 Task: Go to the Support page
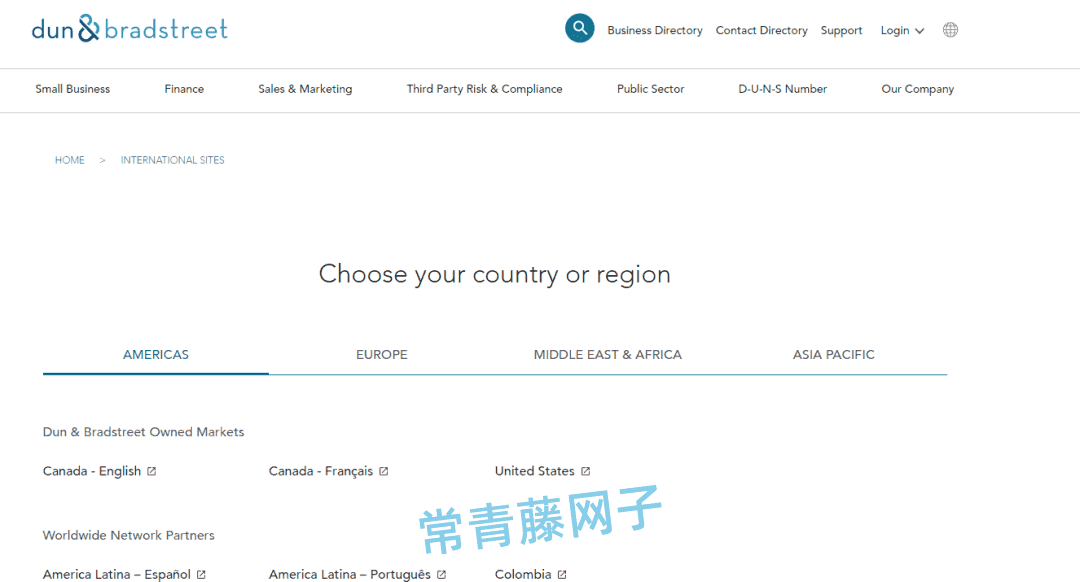click(842, 30)
